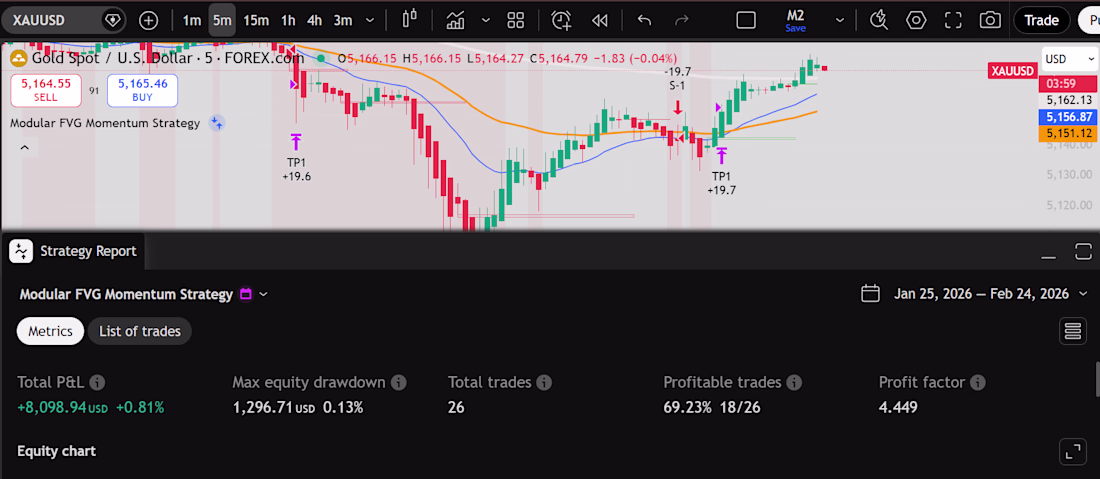Undo the last chart action
This screenshot has width=1100, height=479.
pos(644,20)
